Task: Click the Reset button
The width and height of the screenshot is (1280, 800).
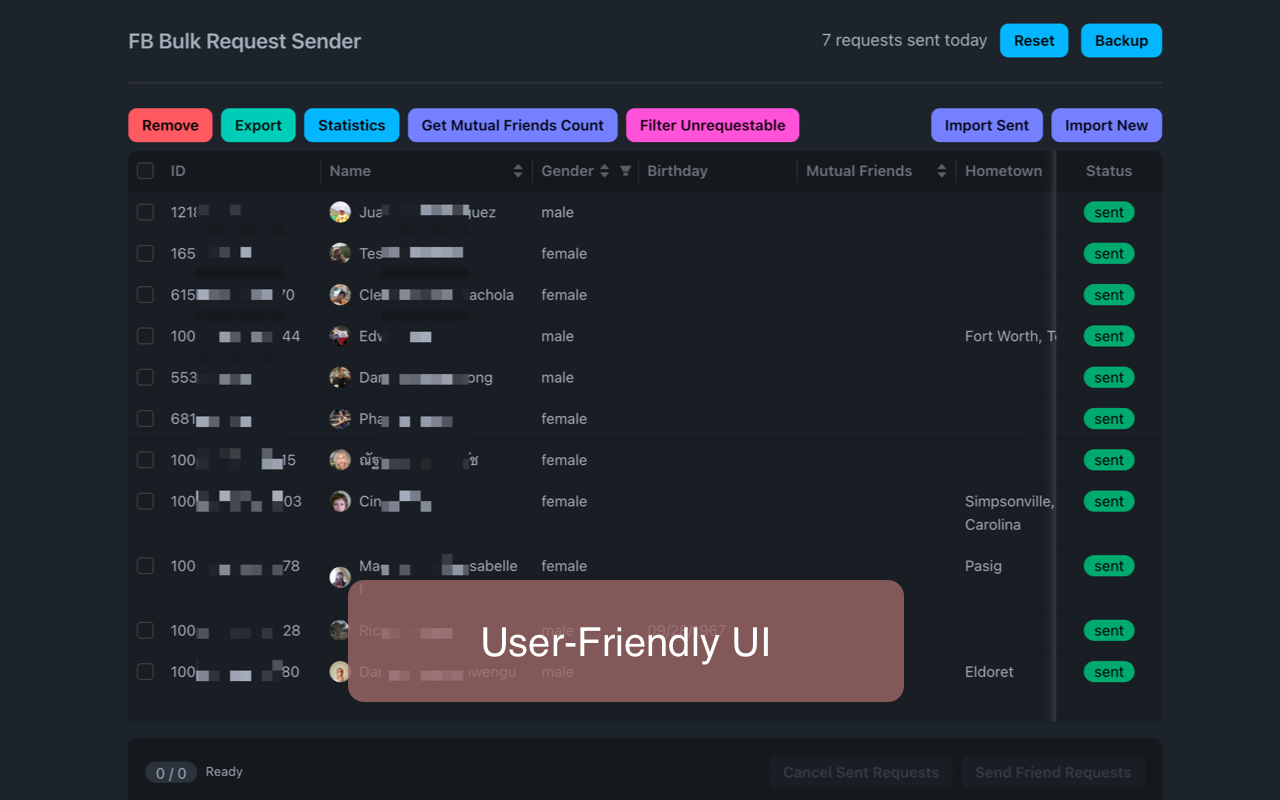Action: tap(1034, 41)
